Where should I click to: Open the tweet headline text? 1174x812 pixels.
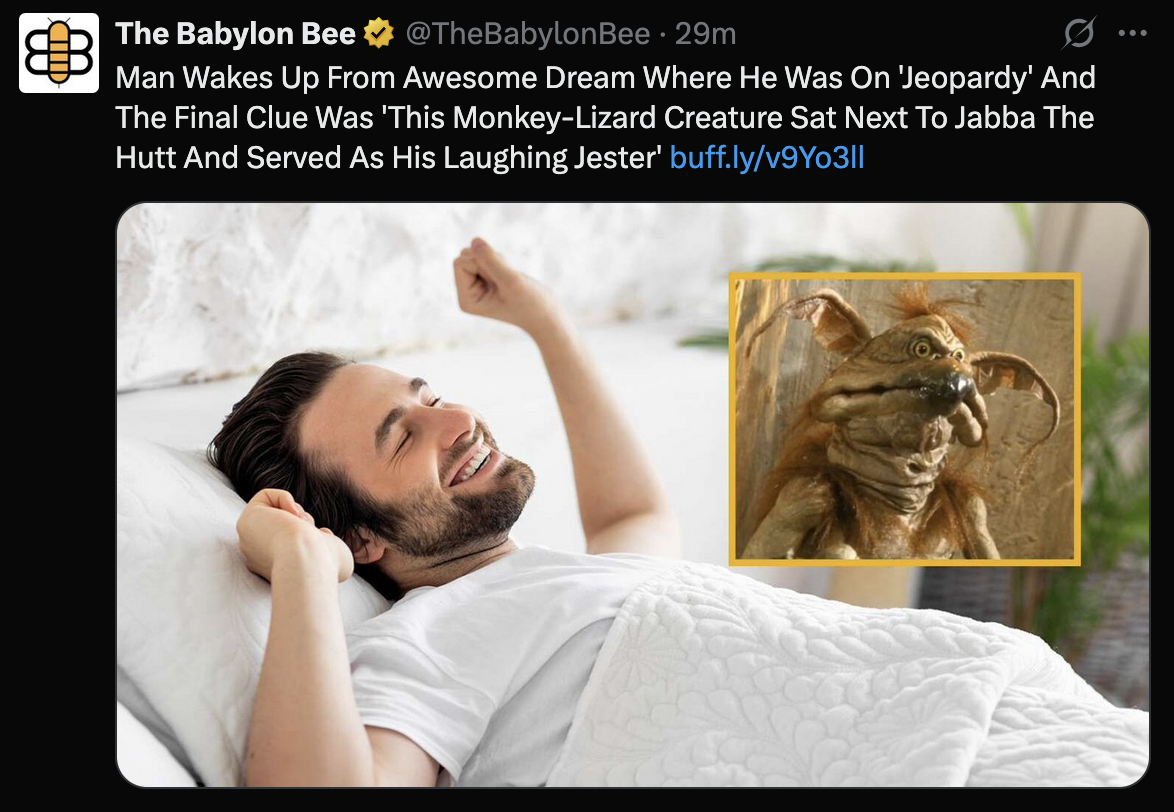(605, 117)
